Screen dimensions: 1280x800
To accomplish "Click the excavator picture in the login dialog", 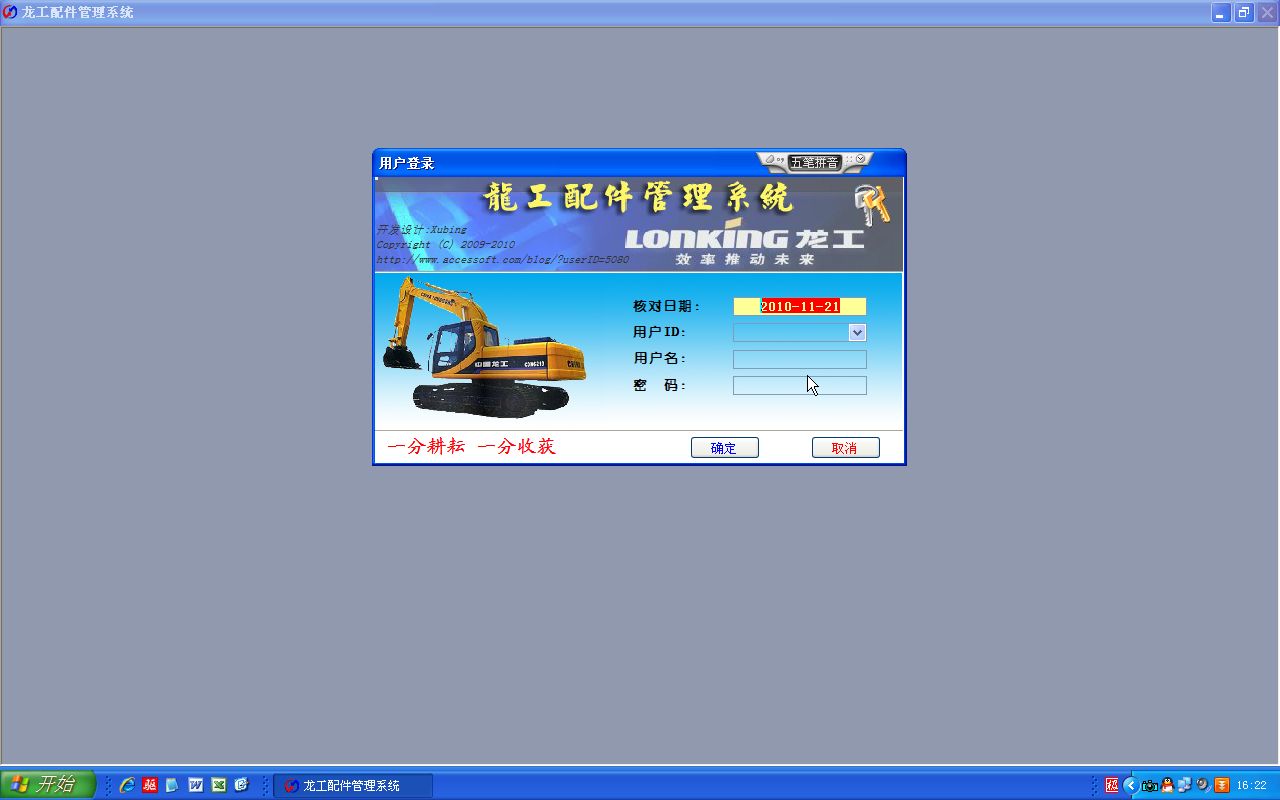I will point(484,347).
